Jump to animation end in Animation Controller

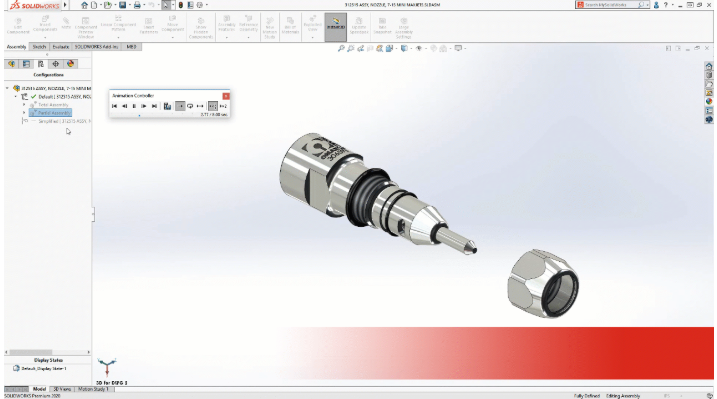[155, 106]
